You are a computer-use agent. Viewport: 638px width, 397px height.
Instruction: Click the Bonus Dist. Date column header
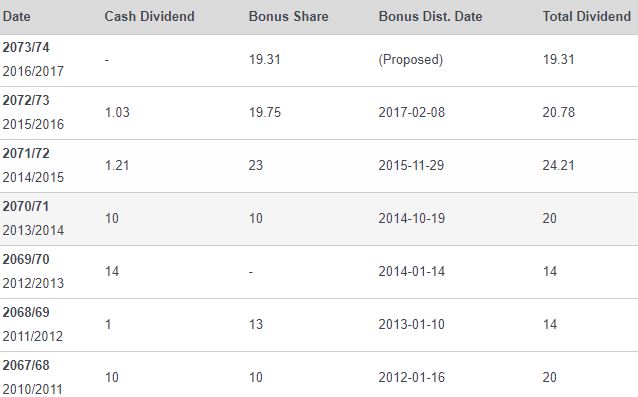click(x=430, y=16)
